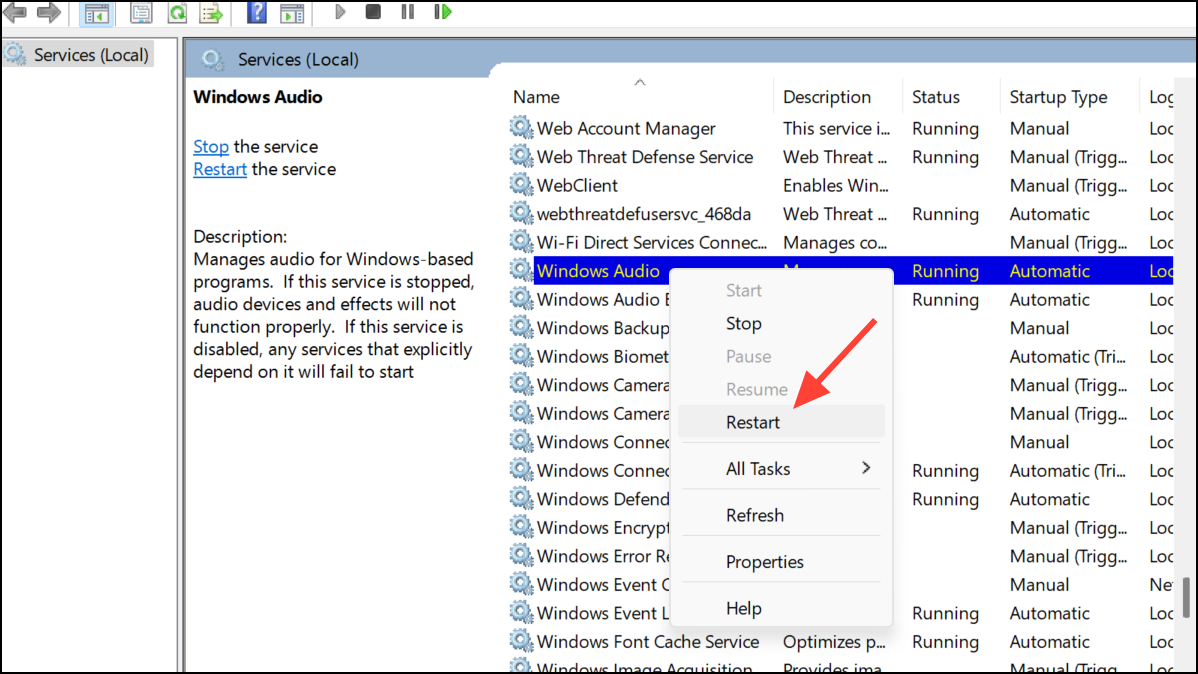The width and height of the screenshot is (1198, 674).
Task: Click Manual startup type for Web Account Manager
Action: pos(1039,128)
